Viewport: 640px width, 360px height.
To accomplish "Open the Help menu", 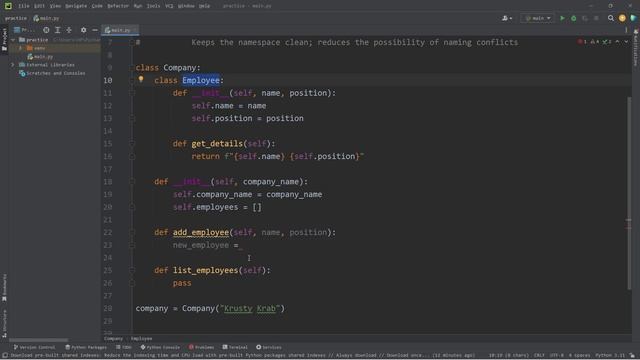I will [x=204, y=6].
